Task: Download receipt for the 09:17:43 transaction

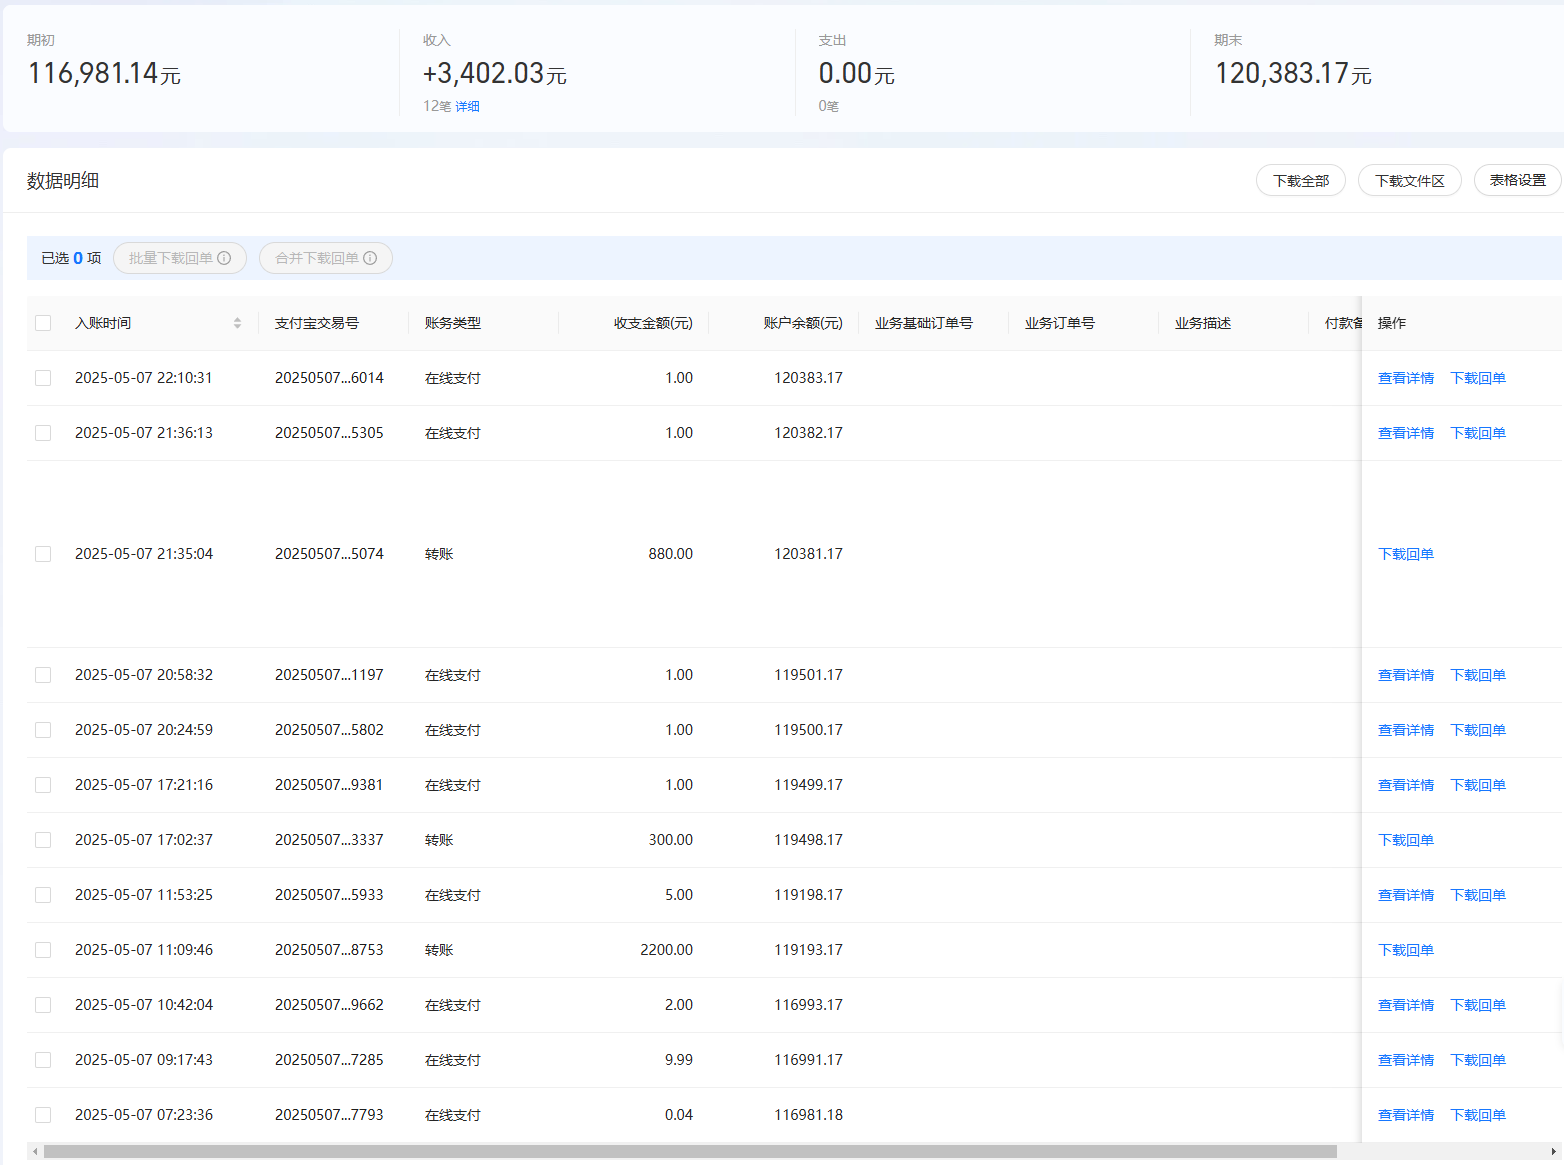Action: pos(1477,1060)
